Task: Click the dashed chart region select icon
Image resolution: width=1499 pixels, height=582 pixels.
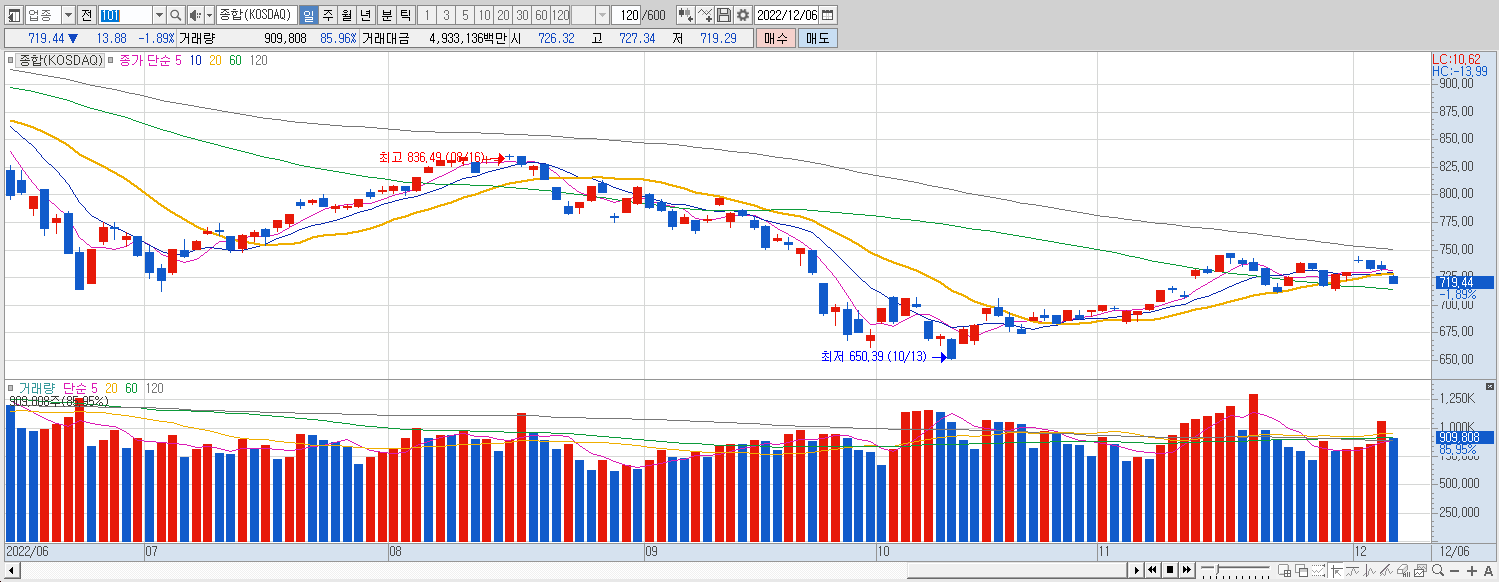Action: click(1318, 571)
